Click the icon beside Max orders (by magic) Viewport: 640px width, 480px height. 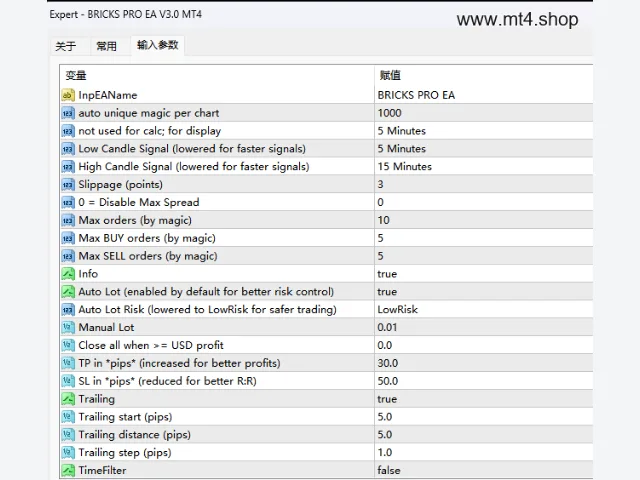[68, 220]
